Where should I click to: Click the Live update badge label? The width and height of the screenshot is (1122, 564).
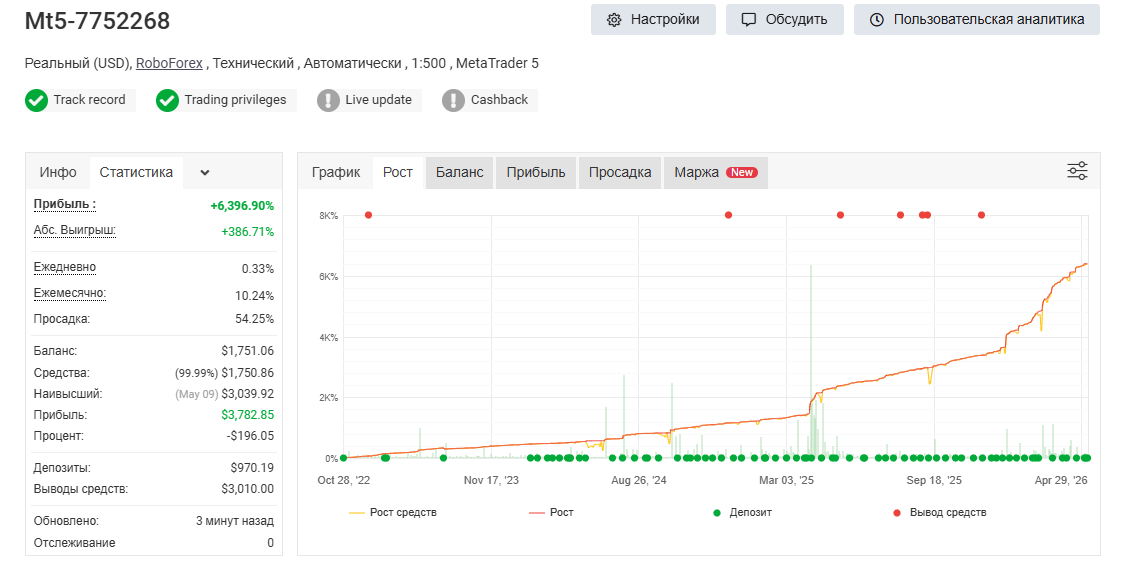point(379,99)
